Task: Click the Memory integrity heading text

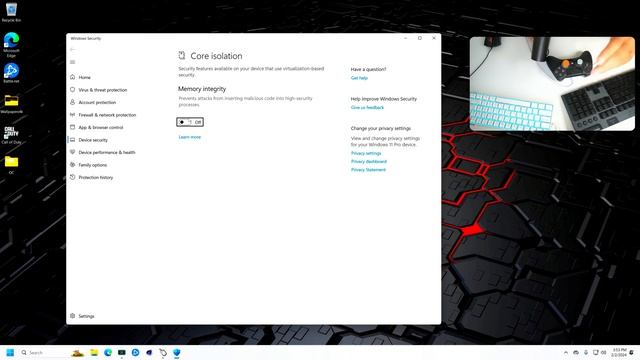Action: [x=202, y=89]
